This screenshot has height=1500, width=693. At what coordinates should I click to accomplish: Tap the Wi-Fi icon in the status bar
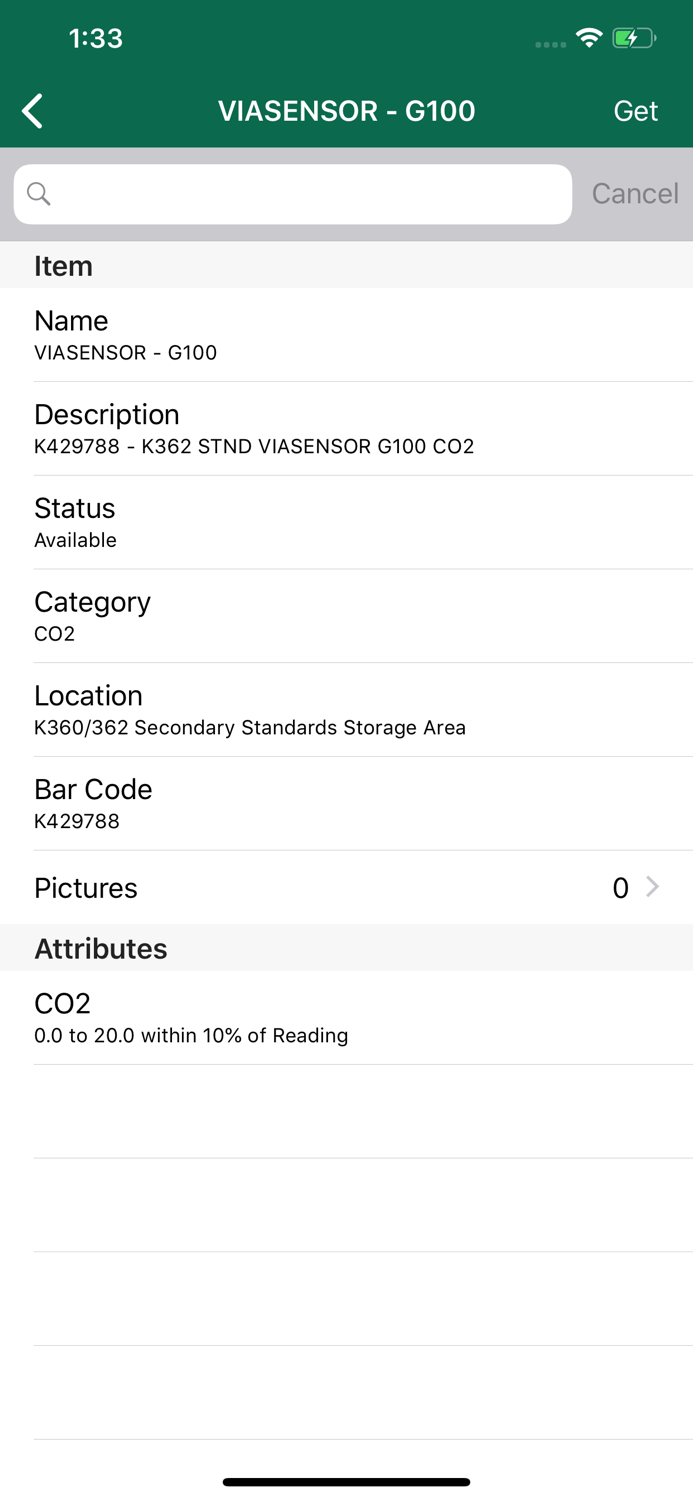pyautogui.click(x=589, y=36)
